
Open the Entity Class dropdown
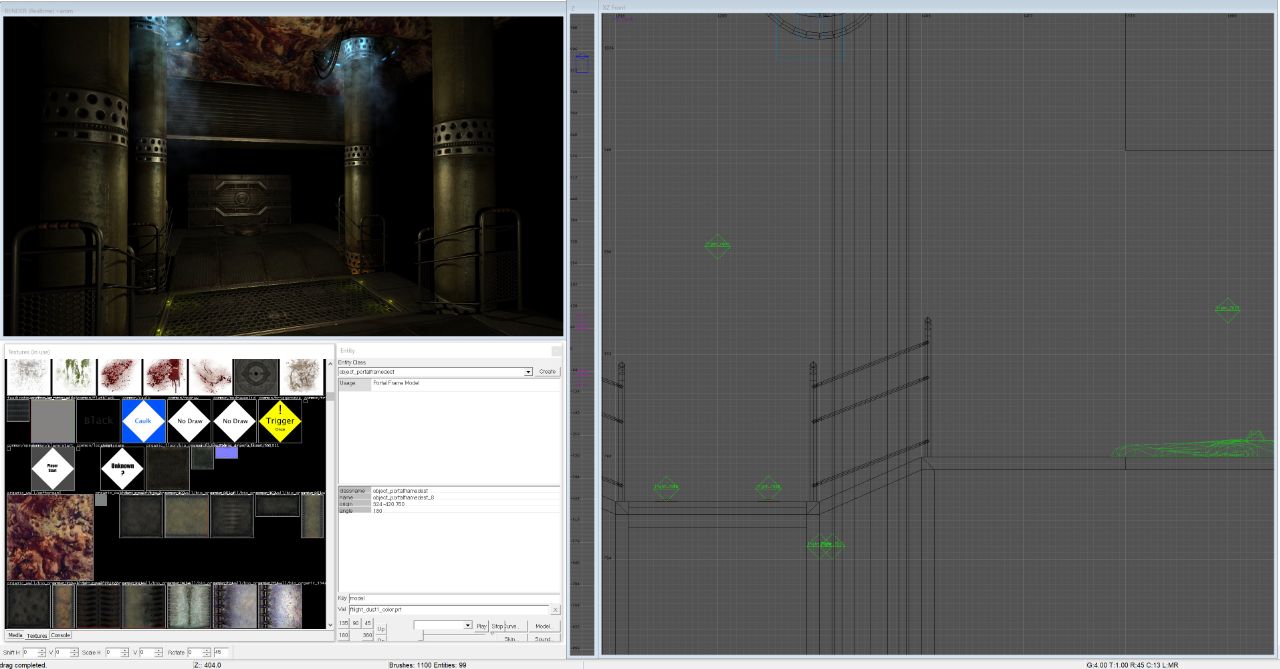528,372
